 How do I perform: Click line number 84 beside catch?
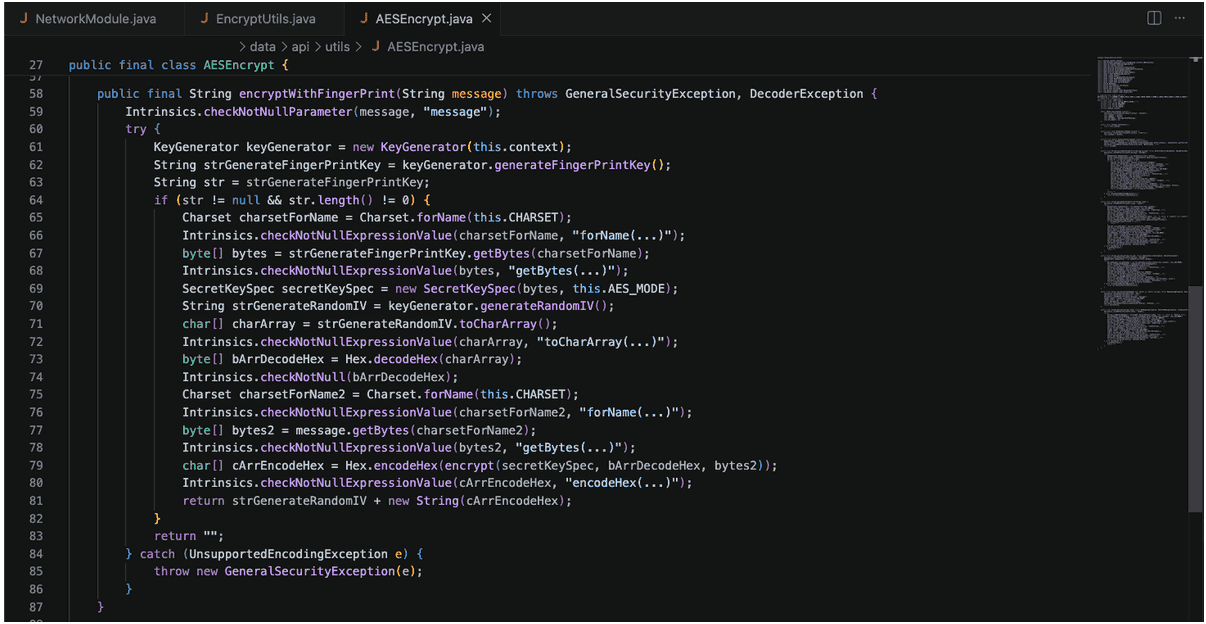click(36, 554)
